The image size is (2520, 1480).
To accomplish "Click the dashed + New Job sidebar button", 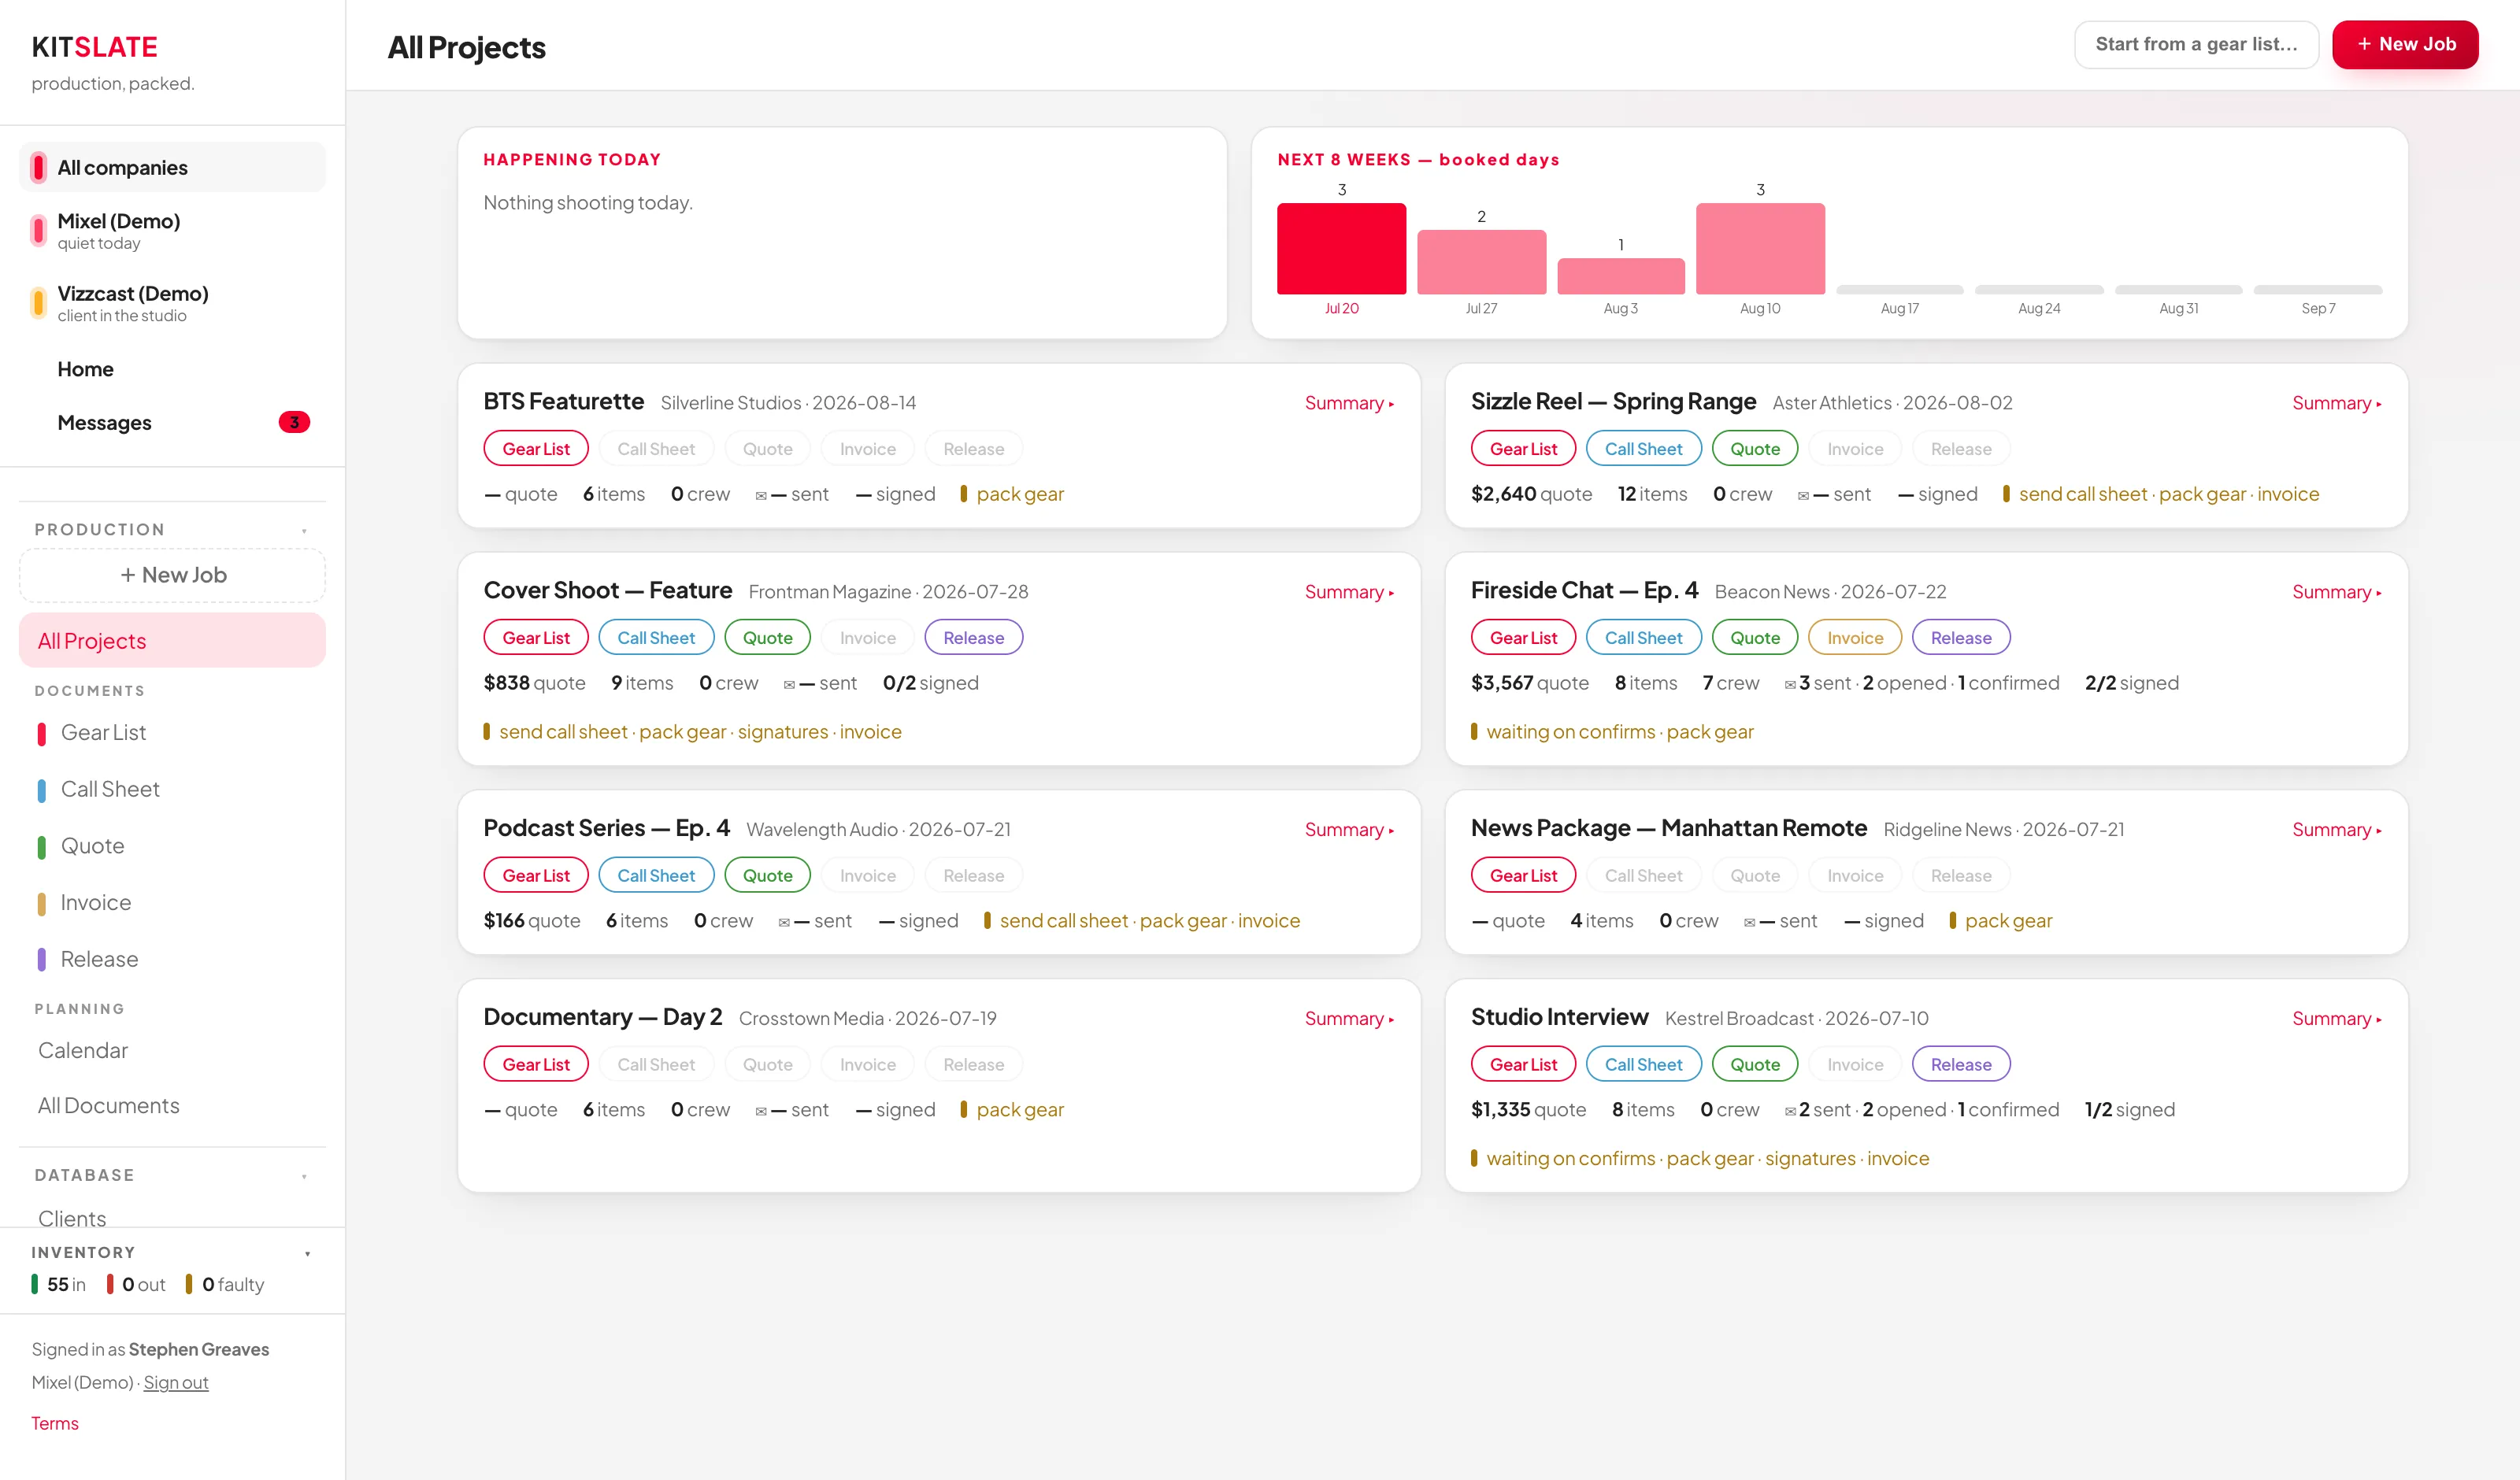I will [172, 575].
